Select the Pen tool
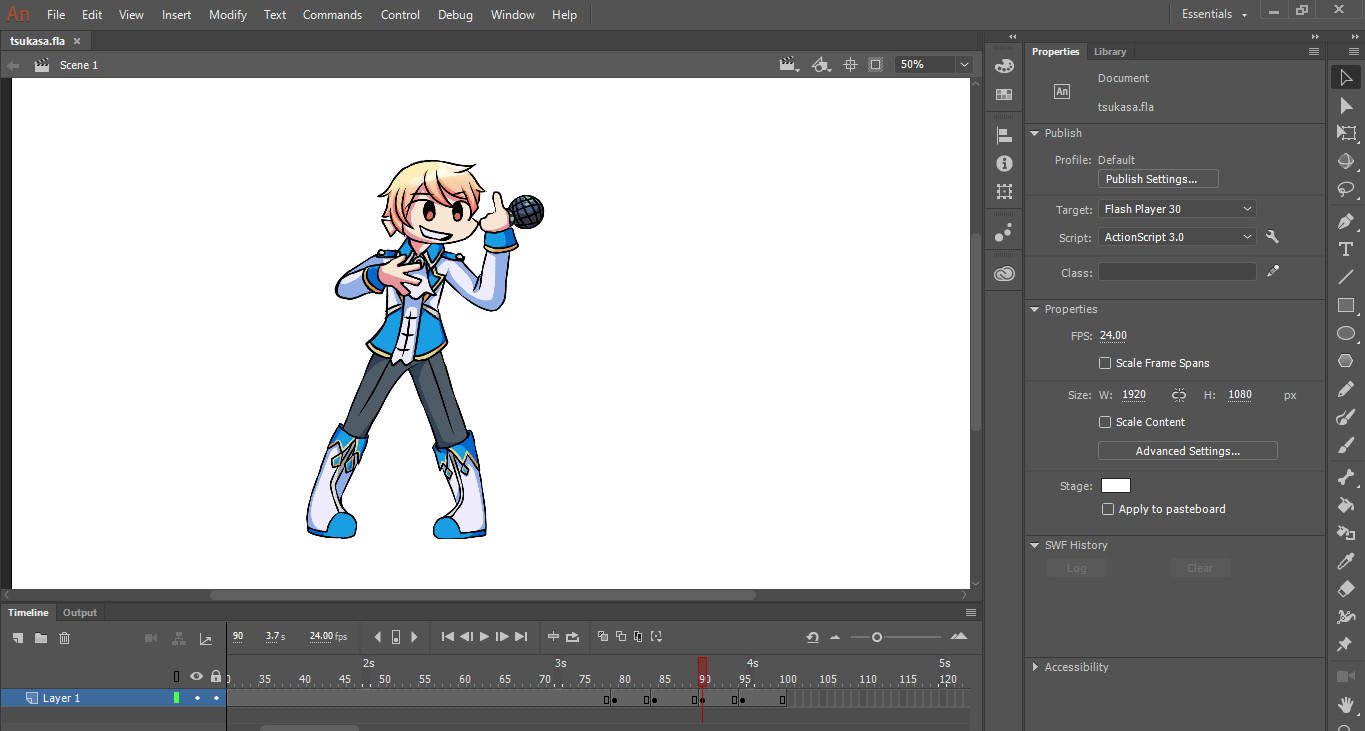 coord(1346,221)
